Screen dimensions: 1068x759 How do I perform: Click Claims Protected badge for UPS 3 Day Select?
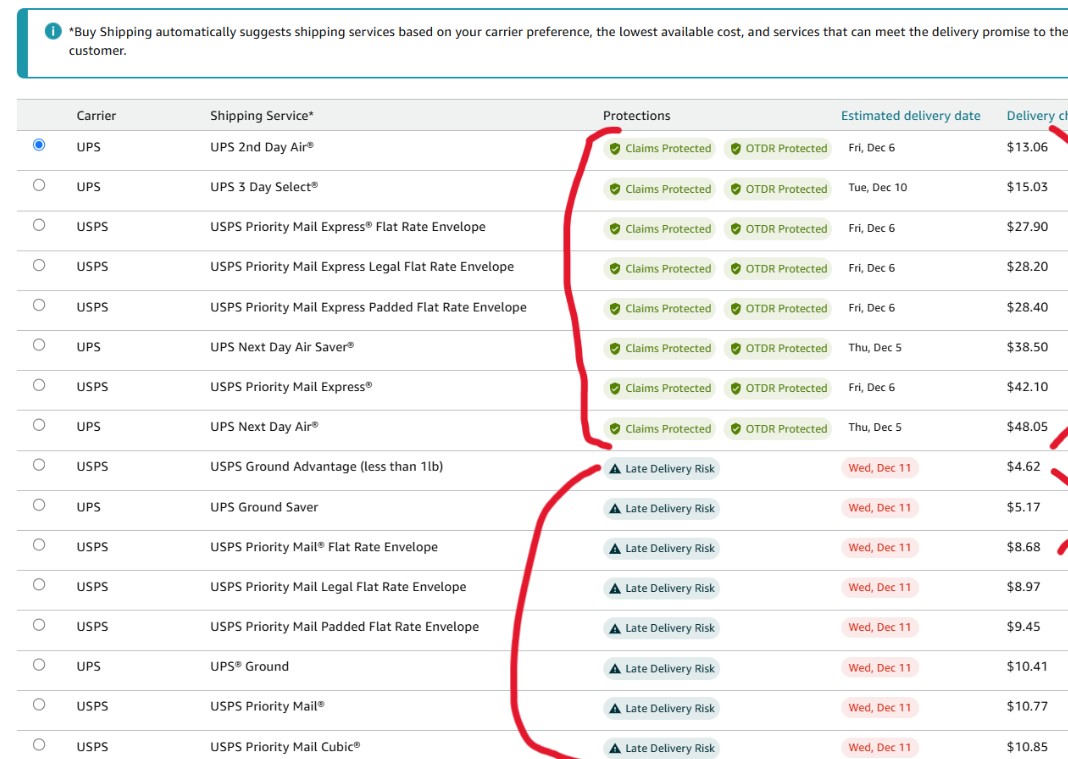(659, 189)
